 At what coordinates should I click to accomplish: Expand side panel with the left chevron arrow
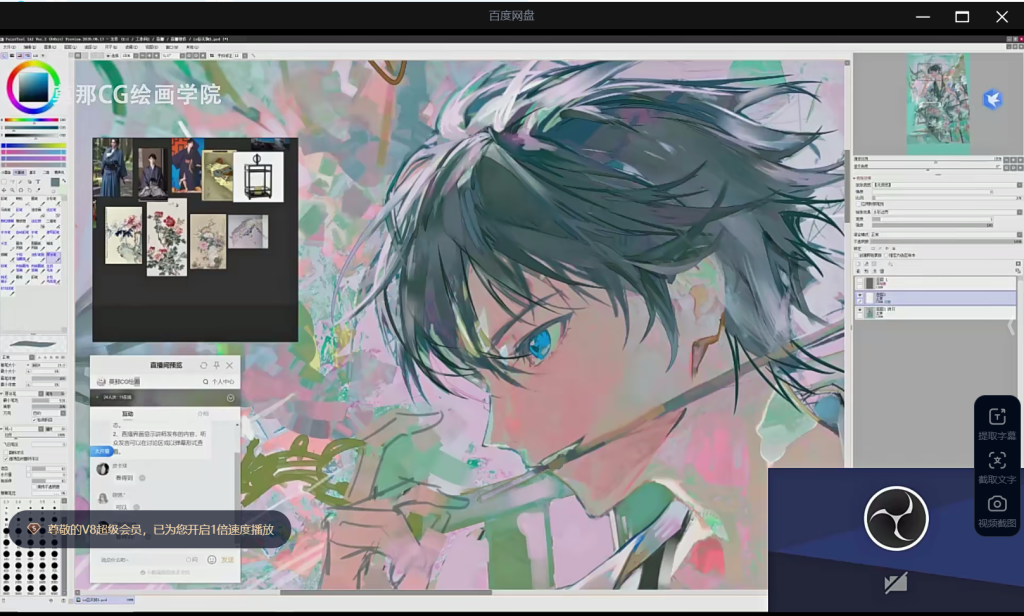click(1011, 327)
